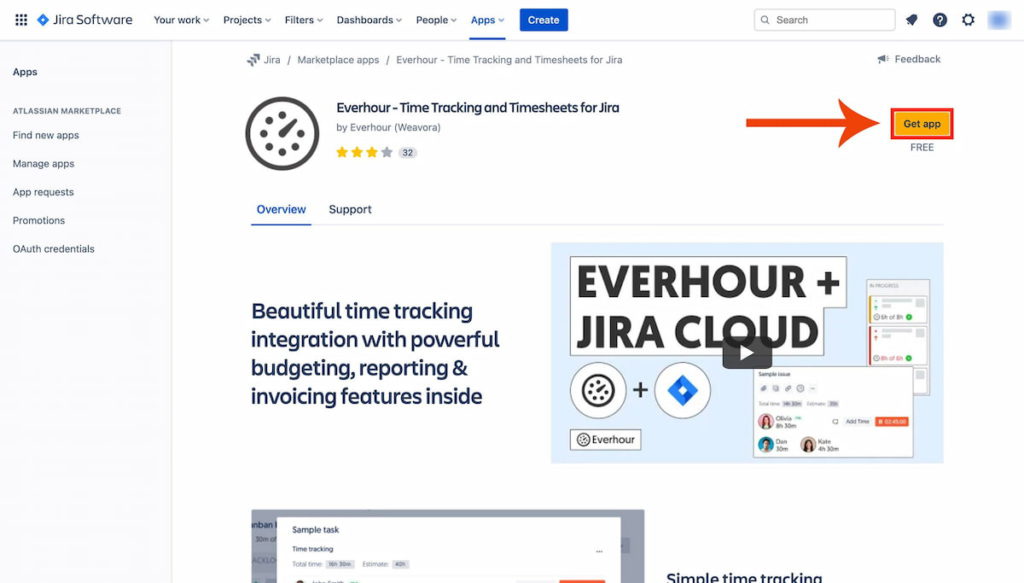Open Marketplace apps from the breadcrumb
This screenshot has height=583, width=1024.
(x=338, y=58)
